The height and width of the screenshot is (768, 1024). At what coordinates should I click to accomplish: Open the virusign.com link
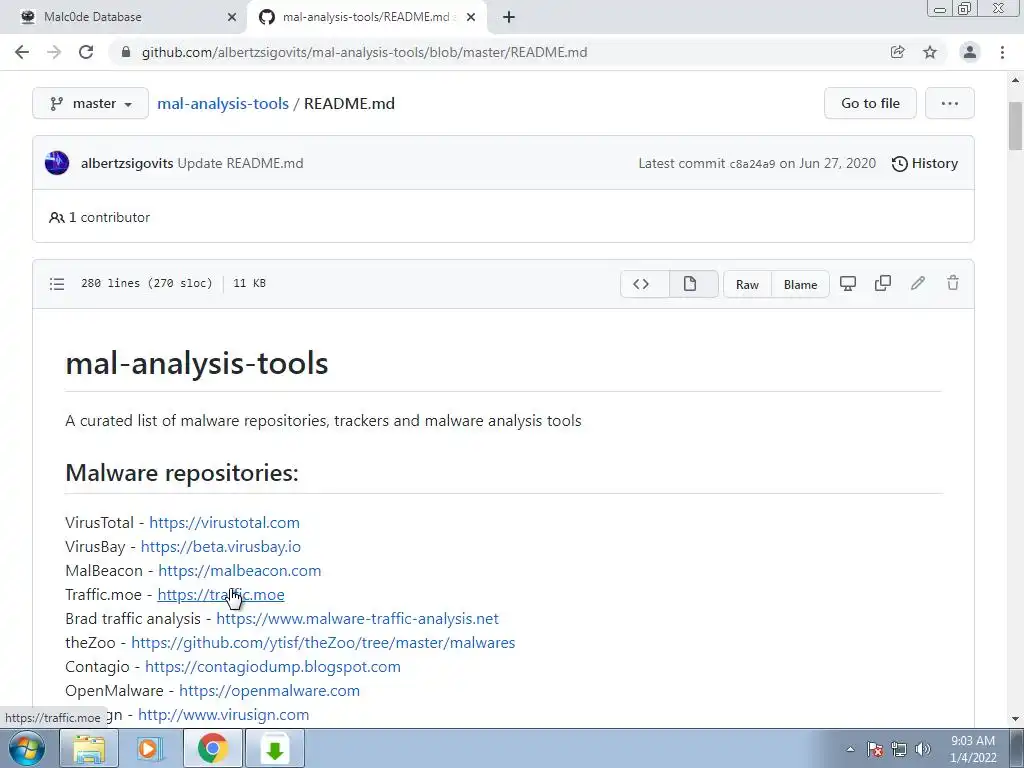pyautogui.click(x=223, y=714)
